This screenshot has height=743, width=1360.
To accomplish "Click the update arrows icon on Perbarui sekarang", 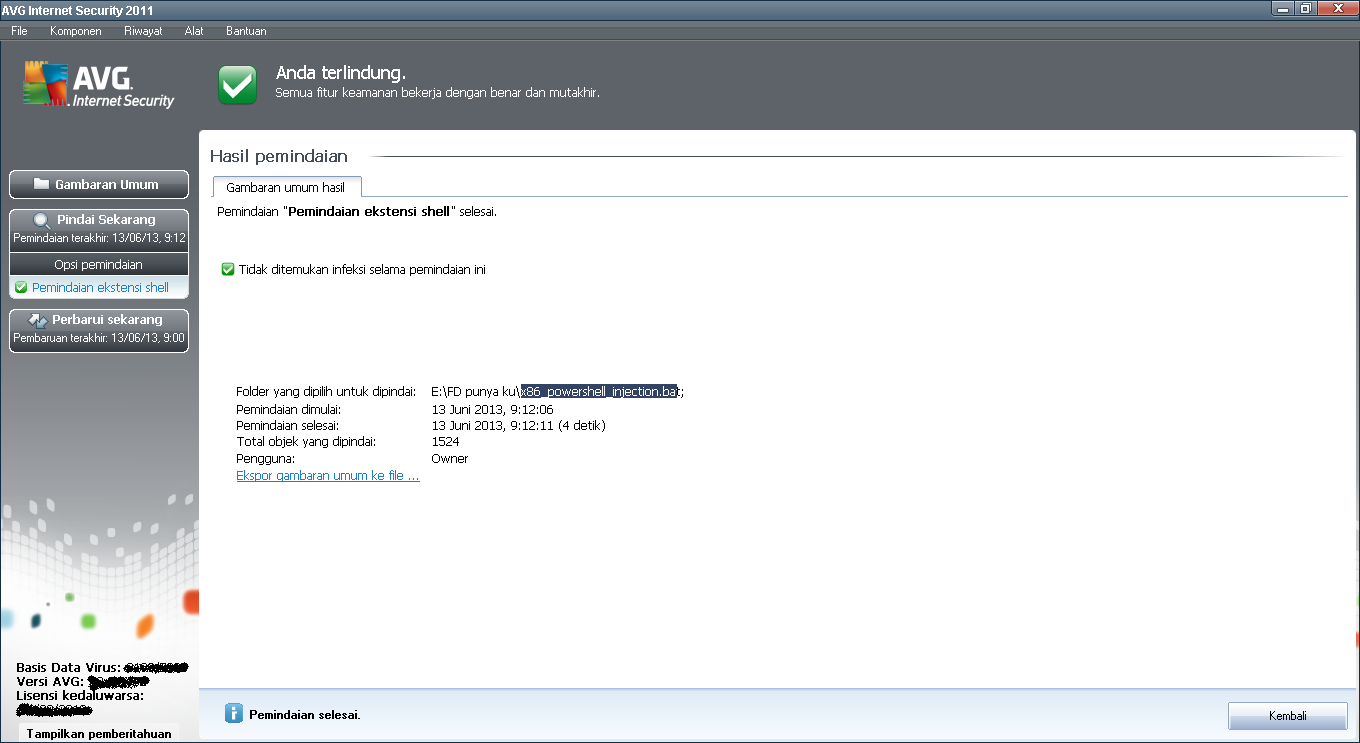I will tap(39, 320).
